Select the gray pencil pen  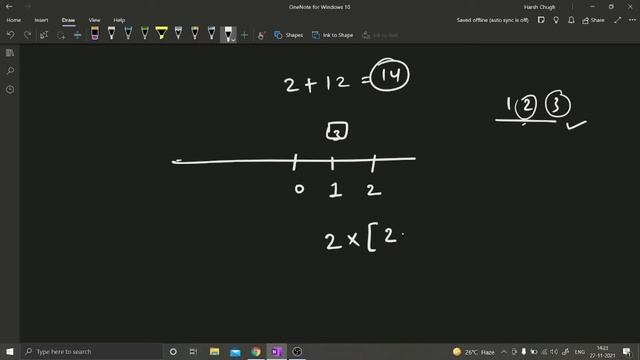[x=178, y=33]
